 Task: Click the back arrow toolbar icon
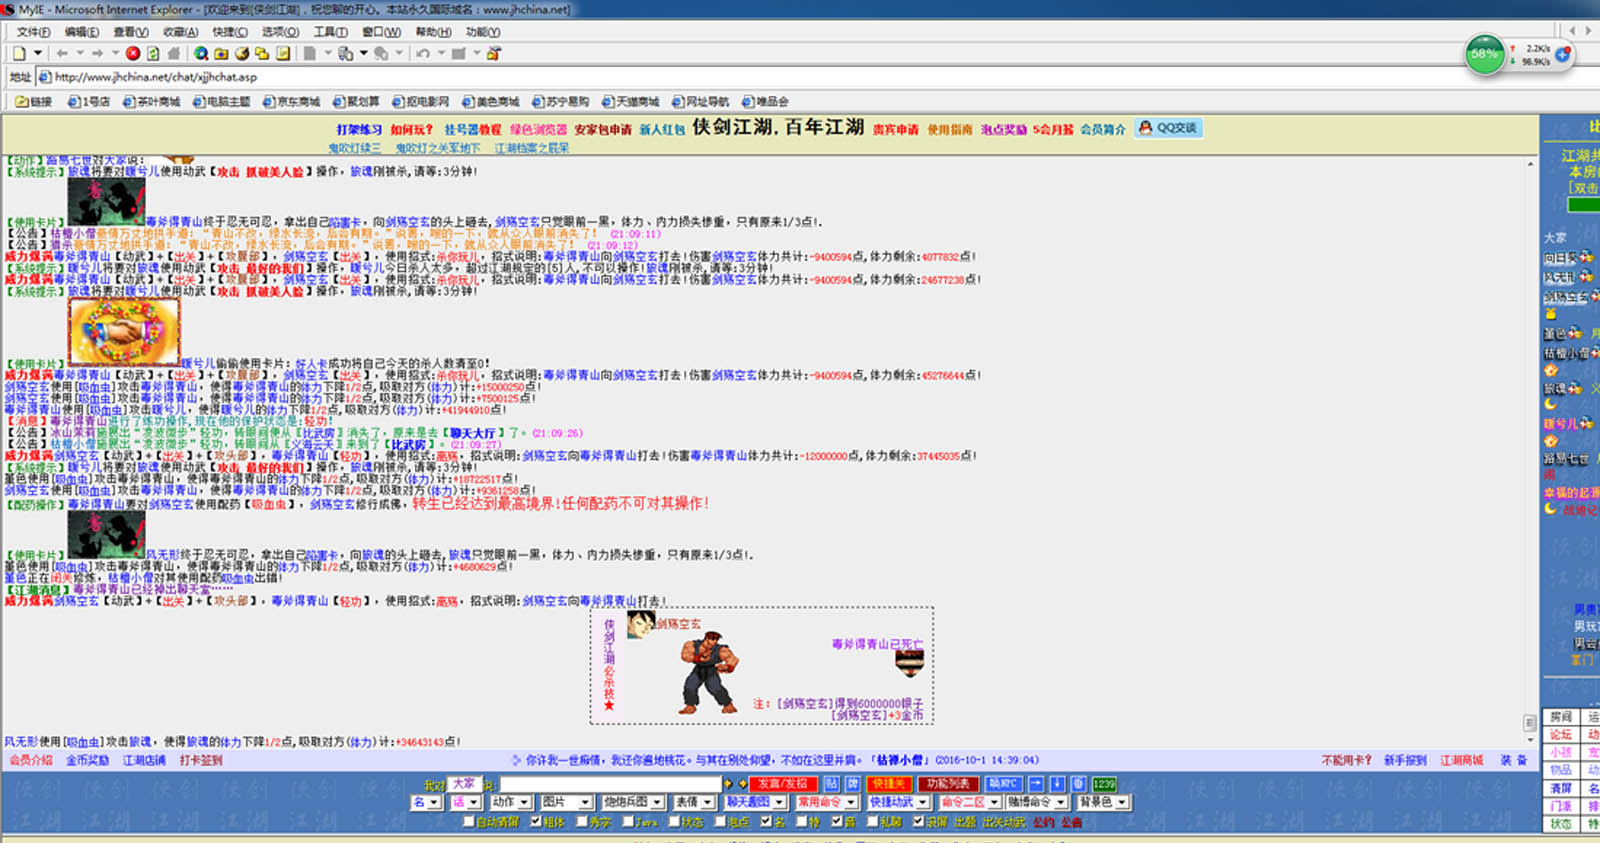point(62,53)
